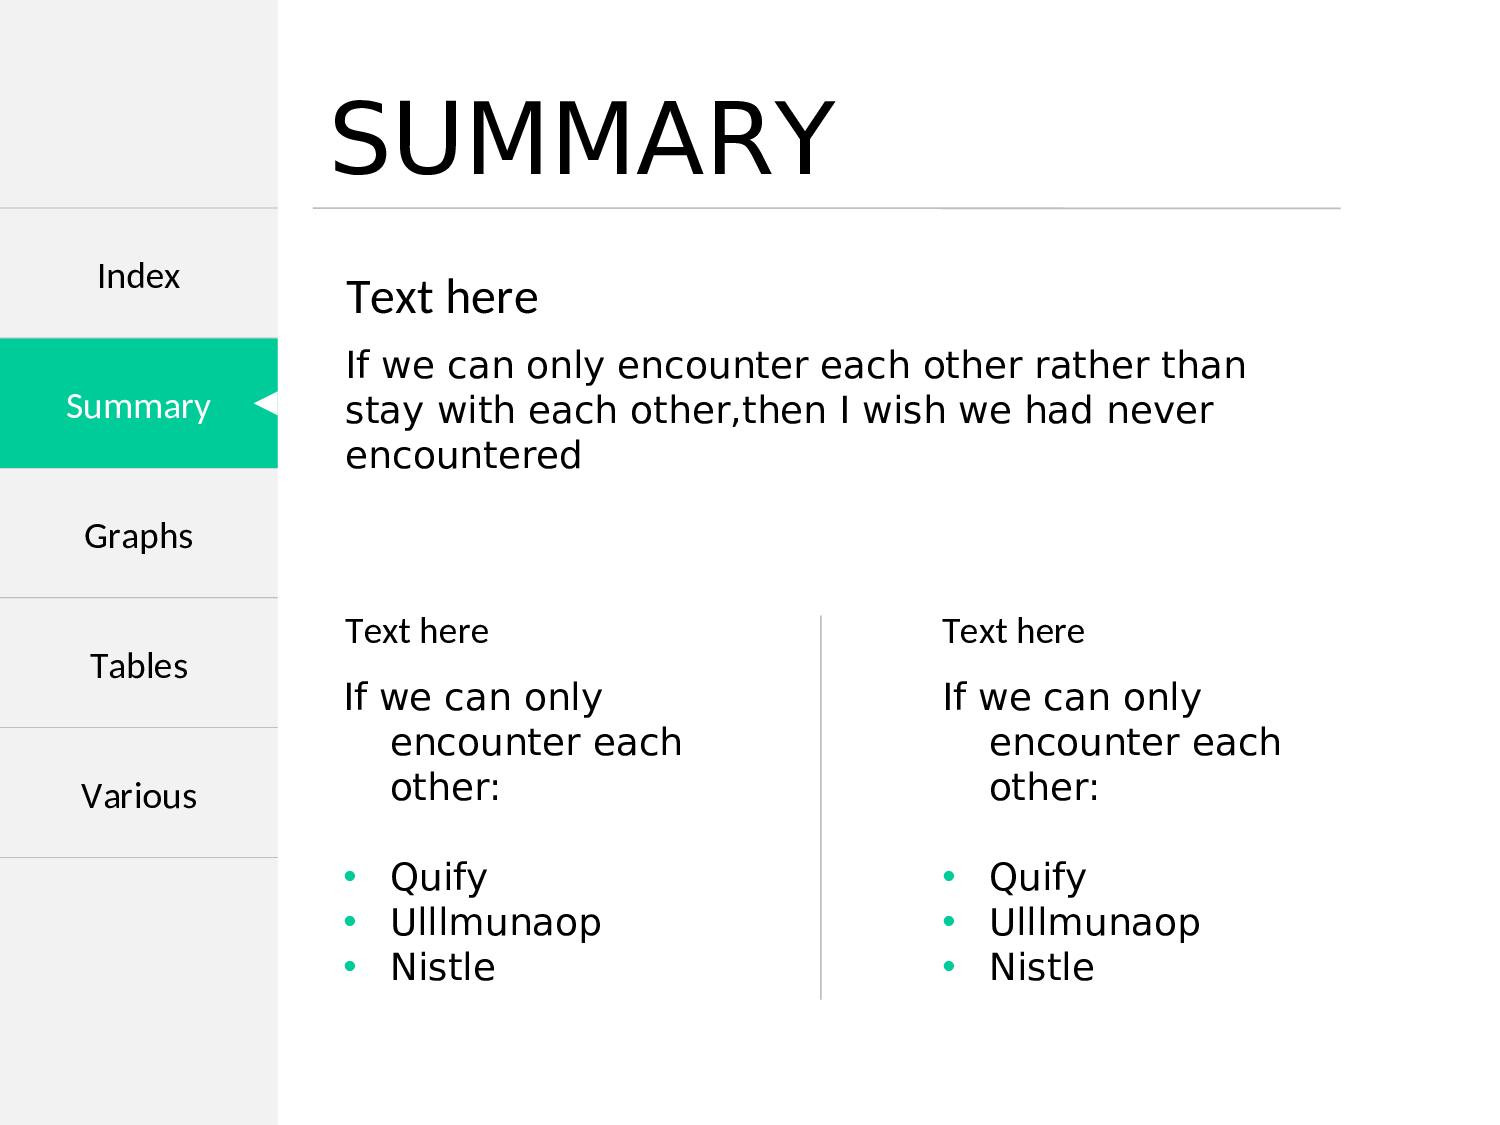Click 'Quify' in the left column list
Viewport: 1500px width, 1125px height.
(439, 877)
